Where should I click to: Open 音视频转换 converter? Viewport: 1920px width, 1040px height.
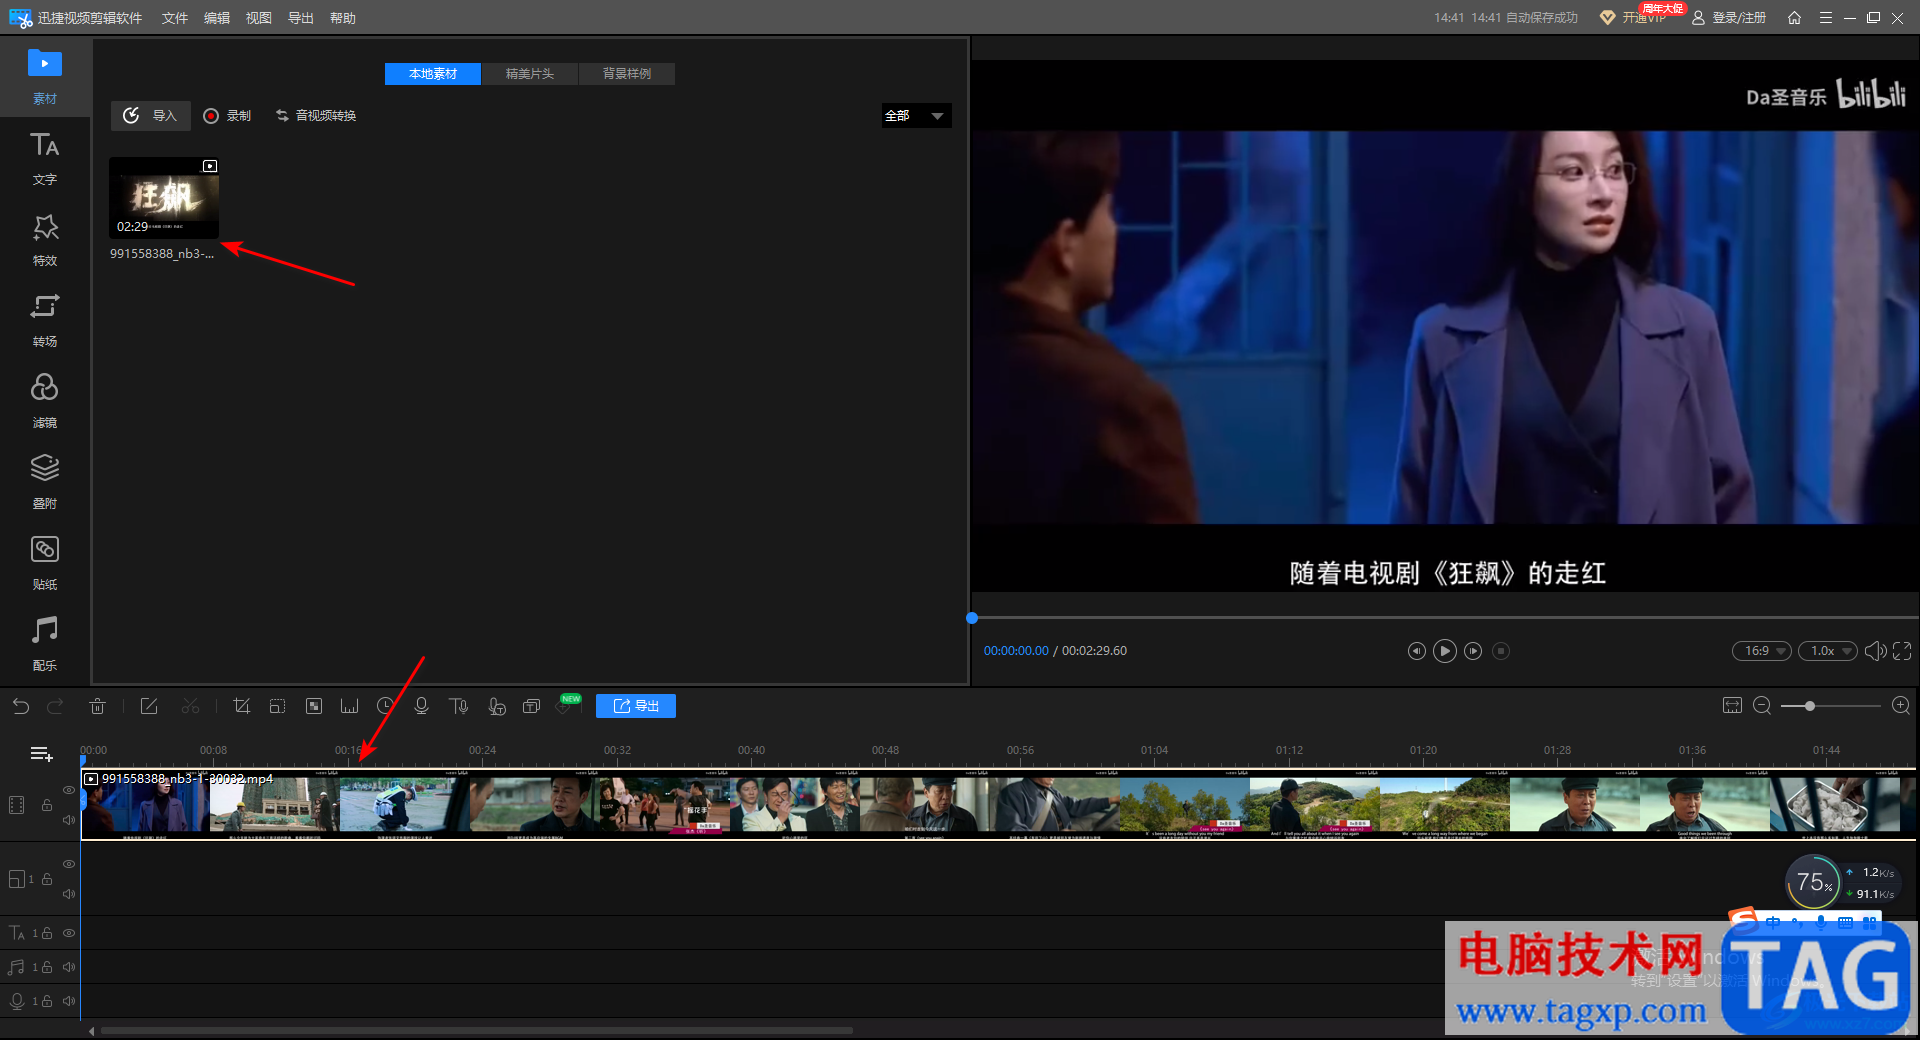316,116
